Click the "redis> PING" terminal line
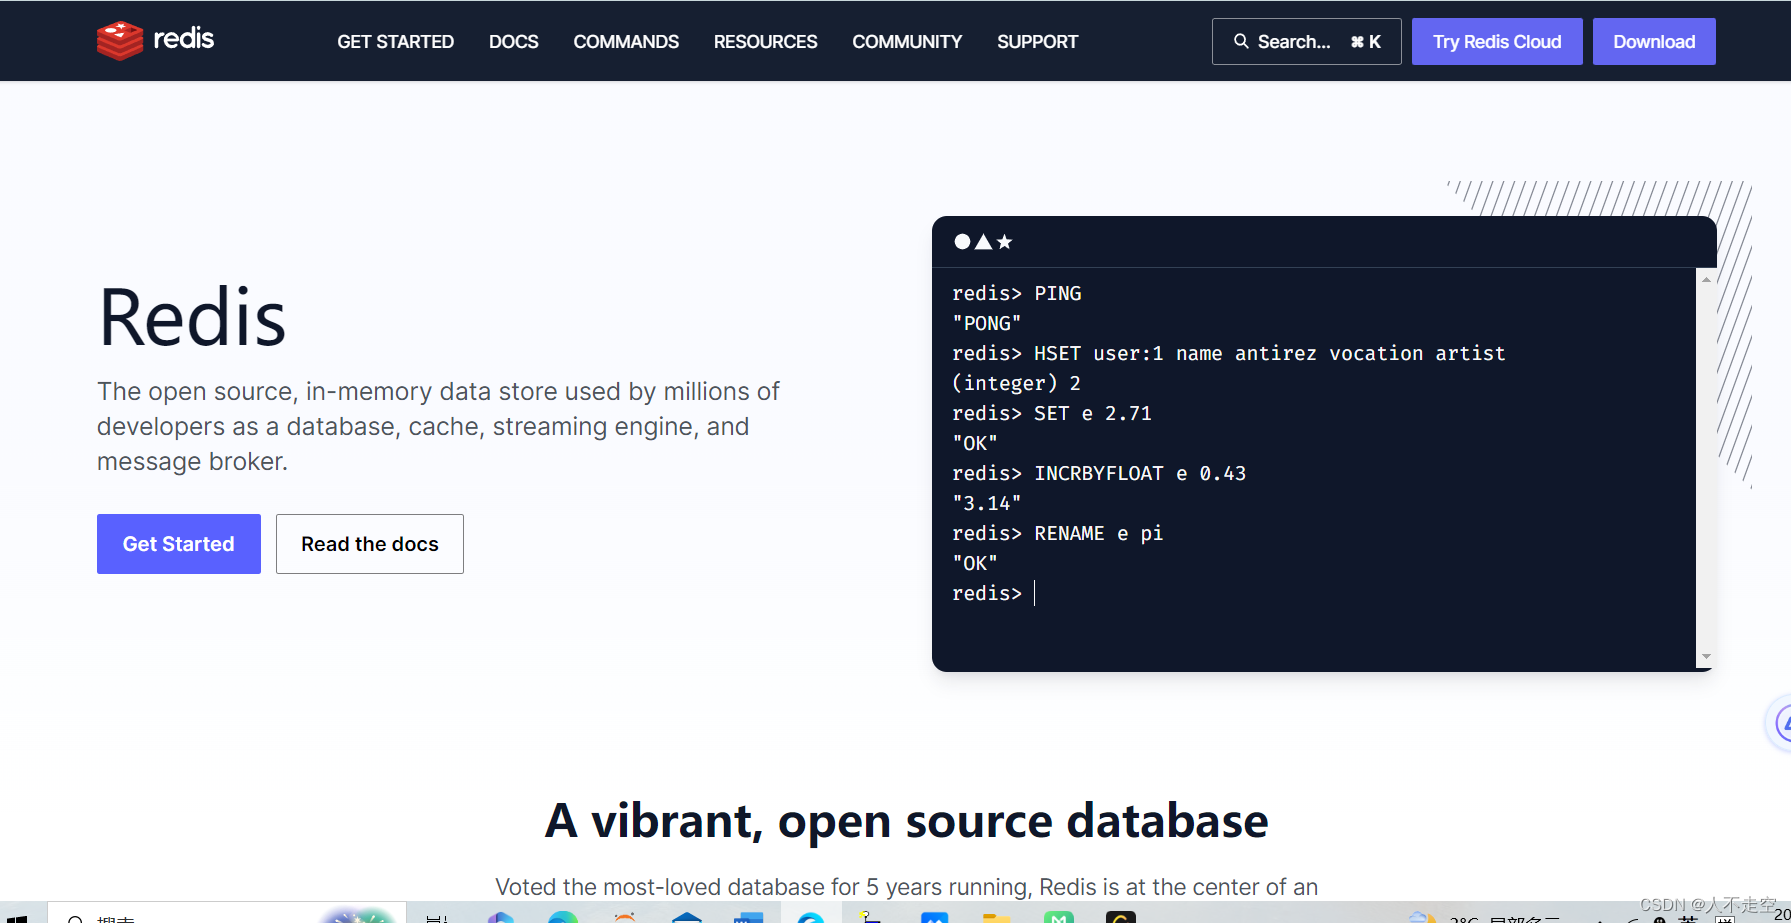 point(1016,293)
